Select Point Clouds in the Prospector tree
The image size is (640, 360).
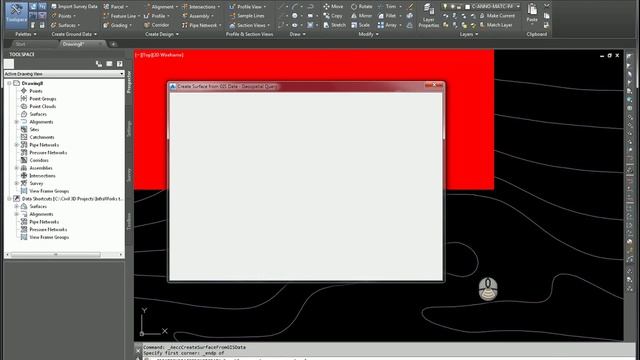coord(42,107)
